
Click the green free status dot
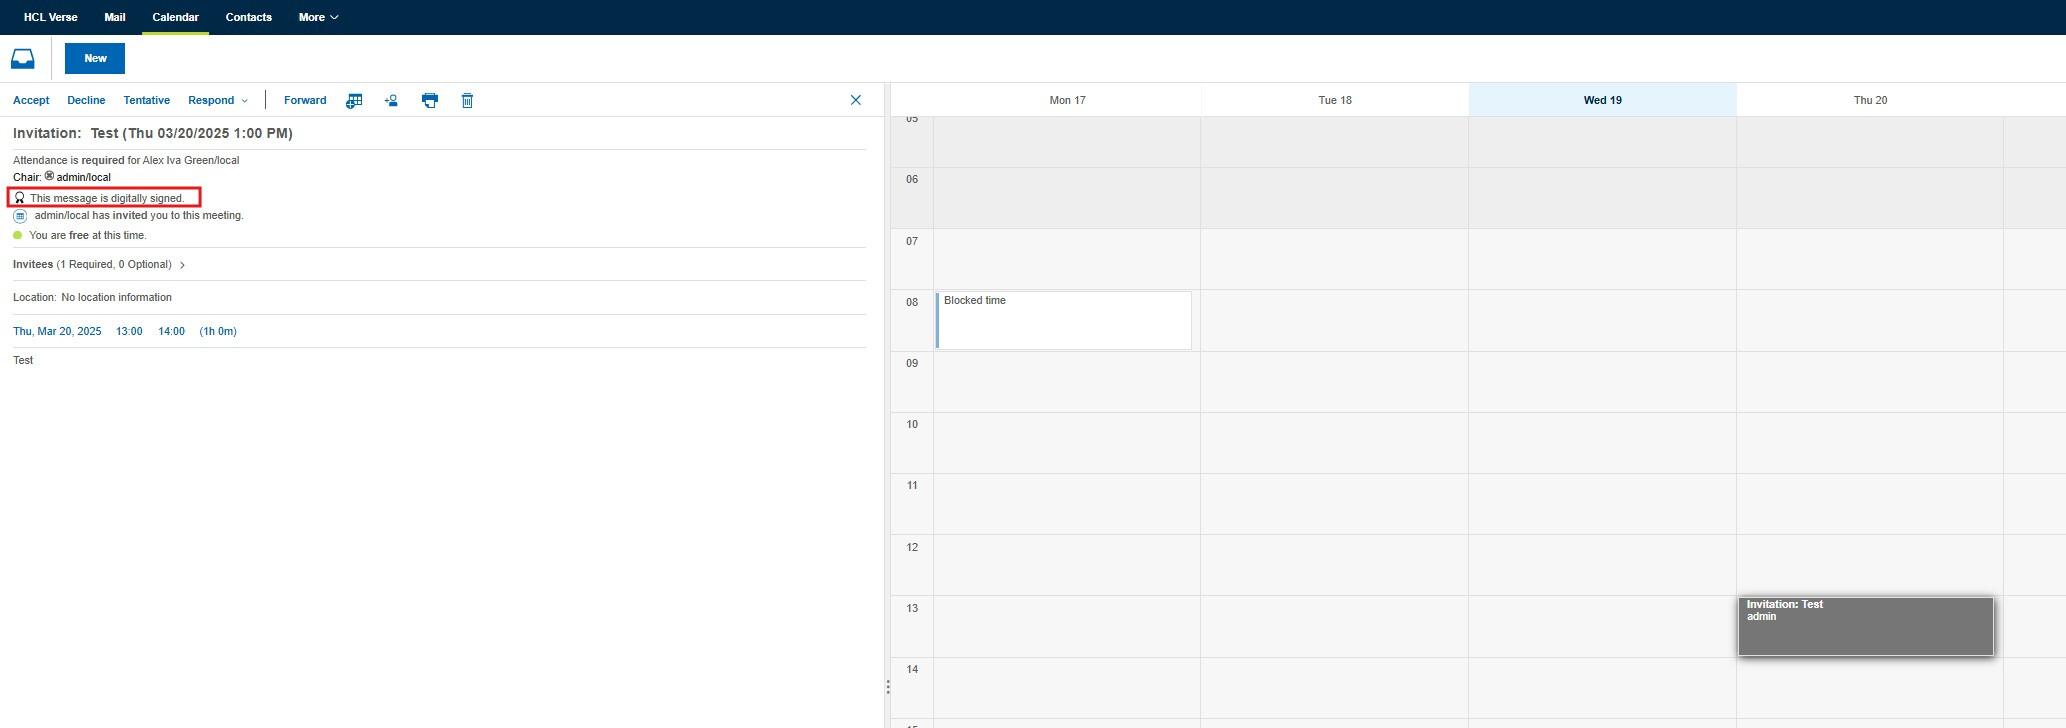[x=17, y=235]
